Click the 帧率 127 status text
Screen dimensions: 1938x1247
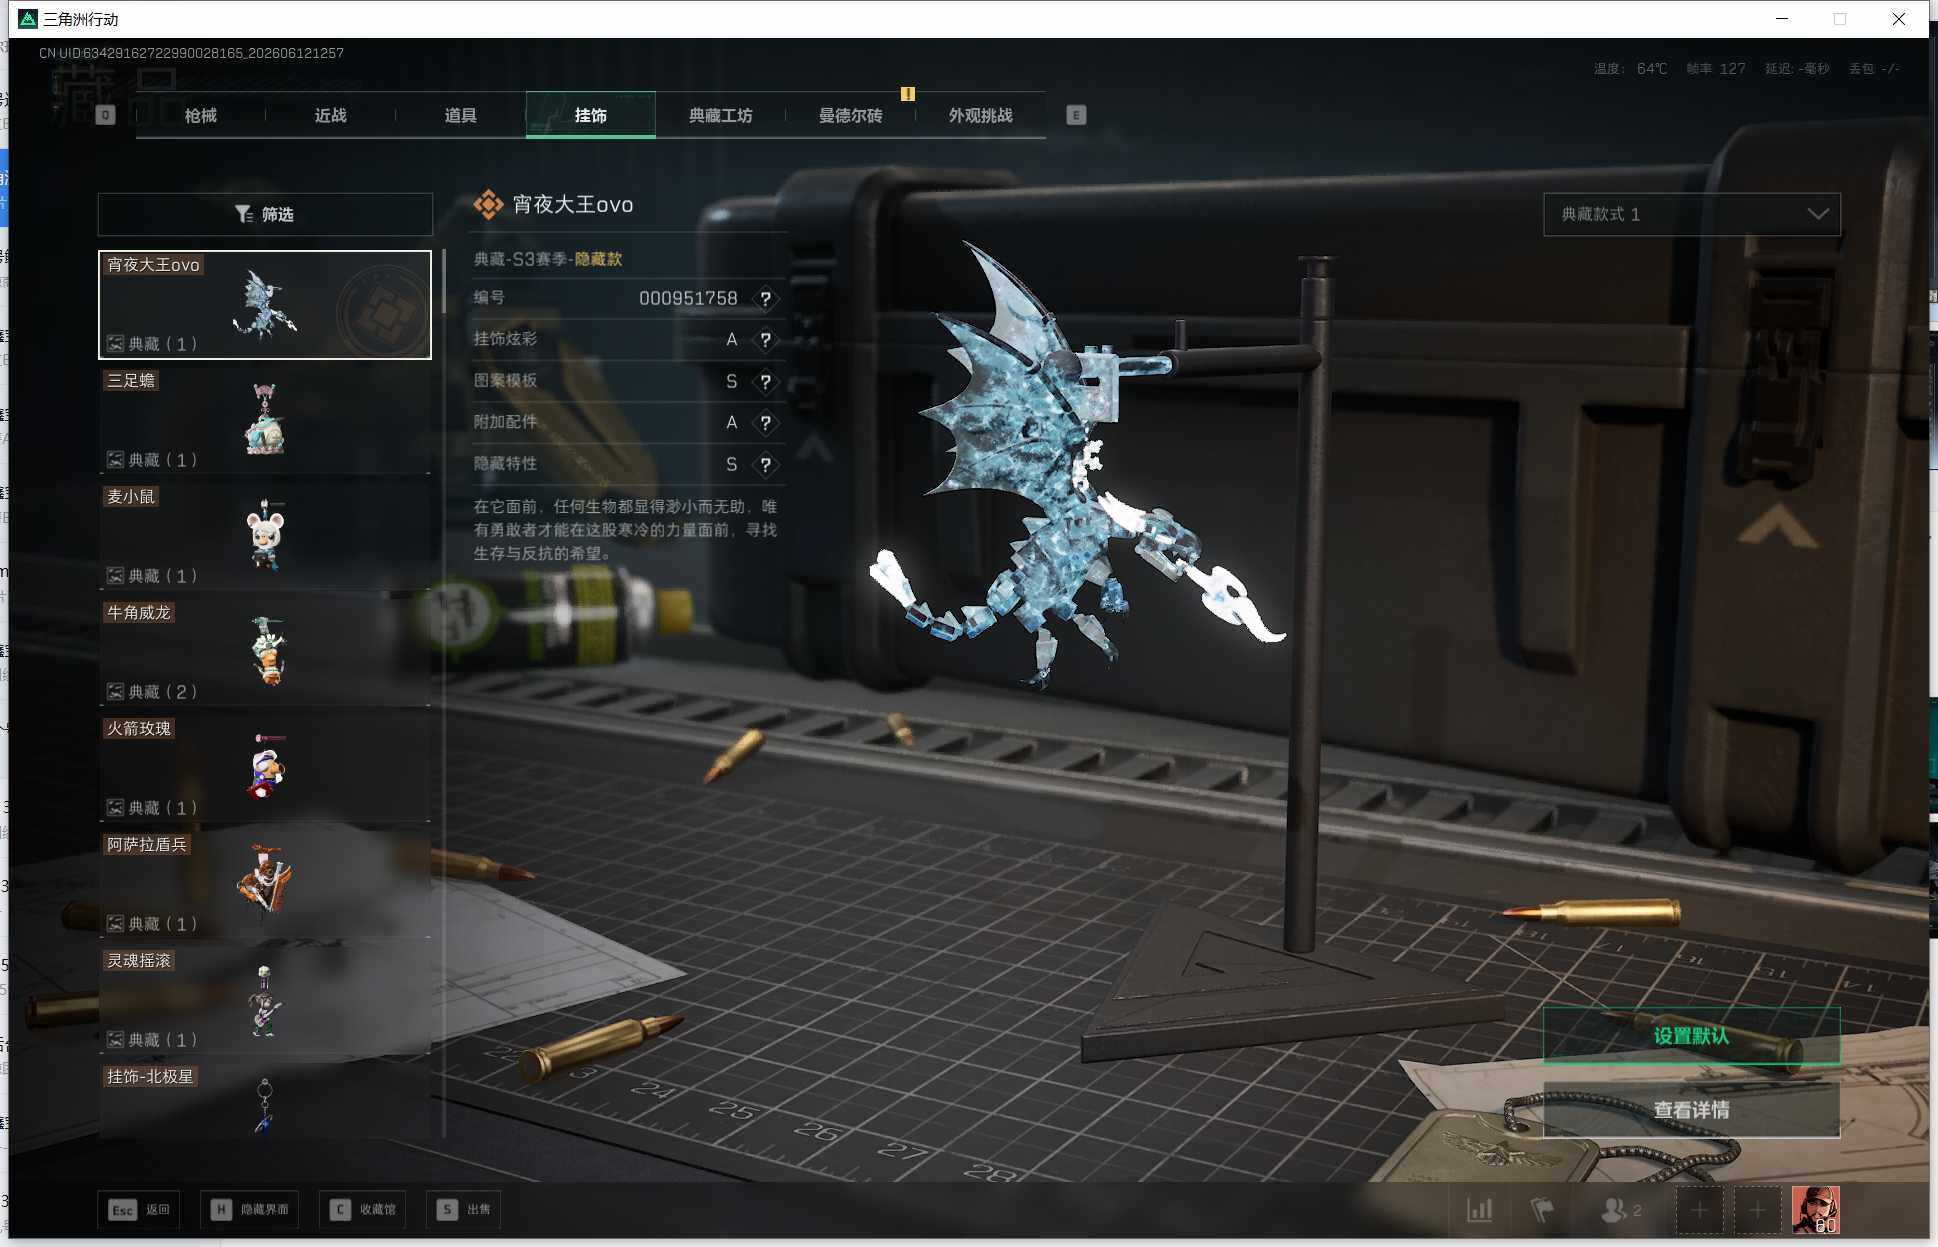coord(1716,69)
